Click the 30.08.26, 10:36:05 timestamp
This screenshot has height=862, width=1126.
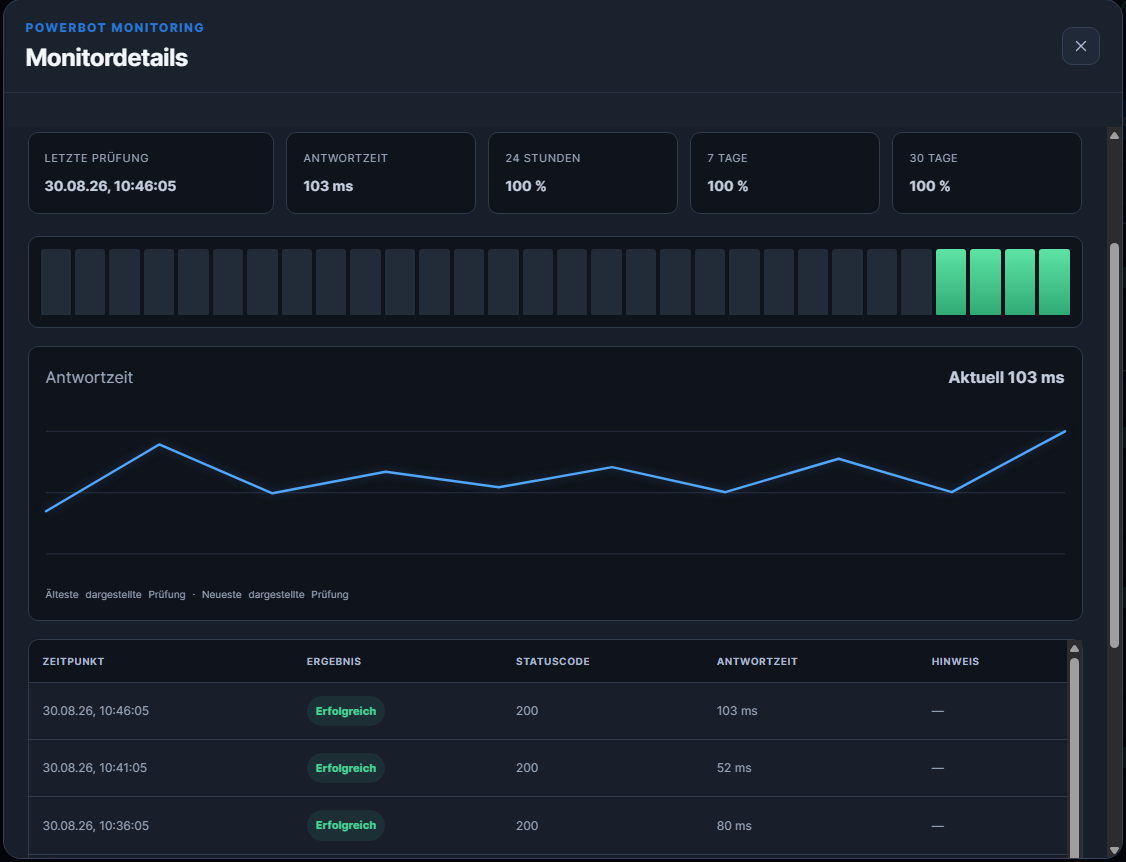click(96, 825)
